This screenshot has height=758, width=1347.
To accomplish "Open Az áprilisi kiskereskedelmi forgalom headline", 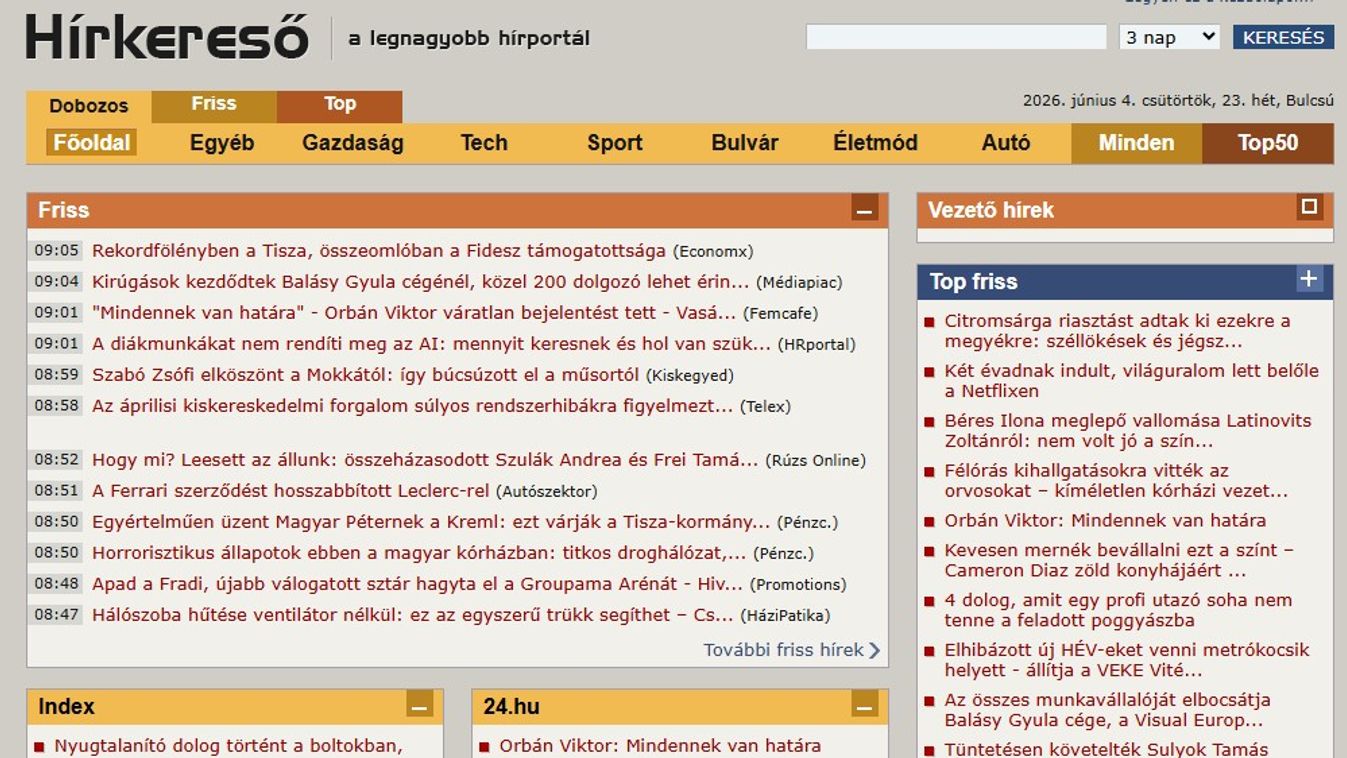I will point(413,406).
